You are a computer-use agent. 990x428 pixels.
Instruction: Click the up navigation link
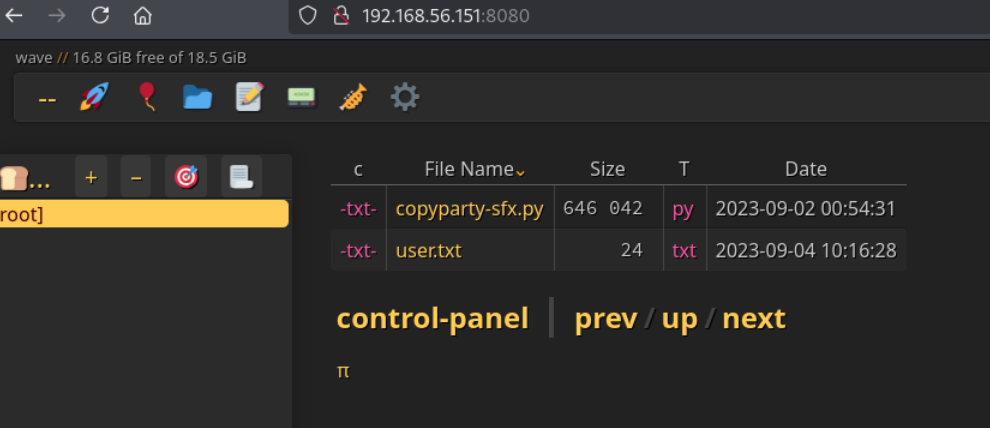[x=679, y=320]
